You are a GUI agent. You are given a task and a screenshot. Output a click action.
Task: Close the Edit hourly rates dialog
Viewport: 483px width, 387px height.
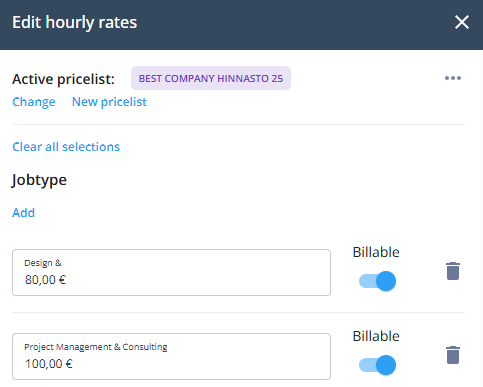click(462, 22)
